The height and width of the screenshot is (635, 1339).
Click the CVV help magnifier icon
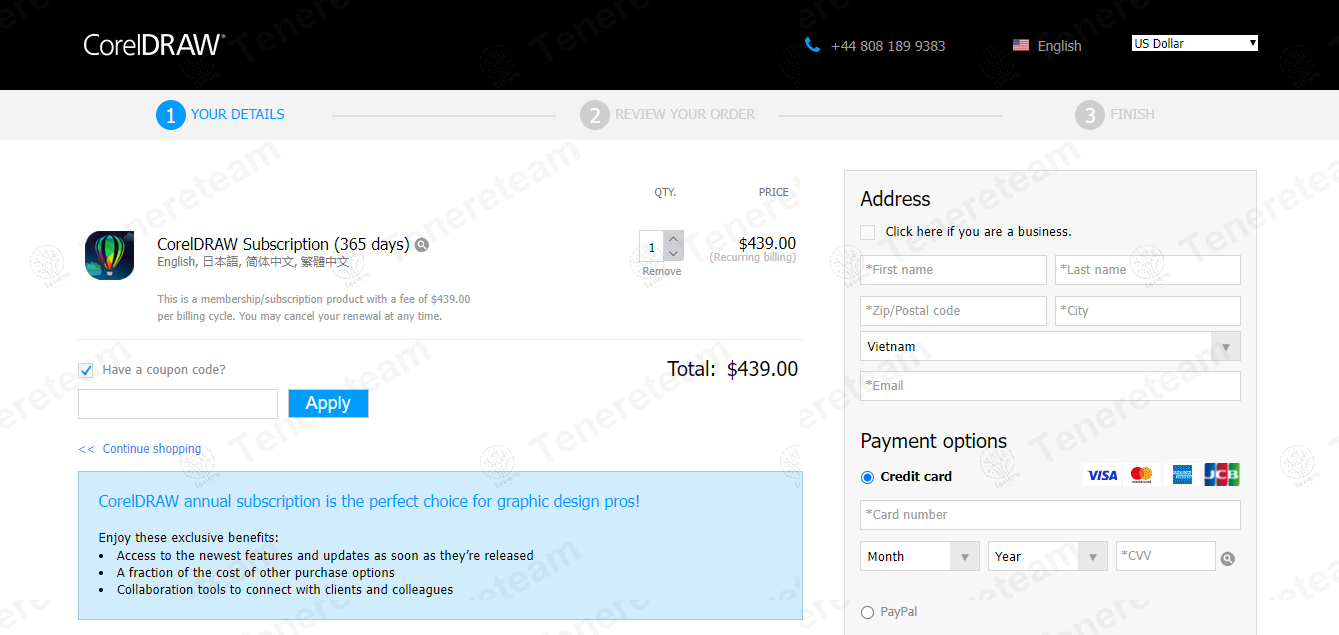[x=1228, y=559]
